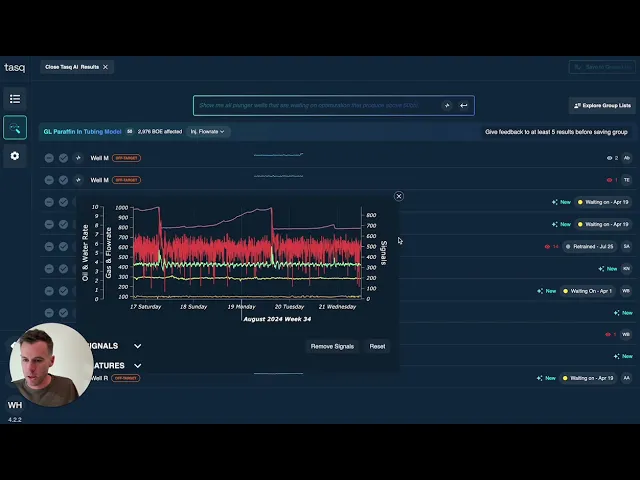The height and width of the screenshot is (480, 640).
Task: Toggle approve on Waiting On - Apr 1 row
Action: (63, 291)
